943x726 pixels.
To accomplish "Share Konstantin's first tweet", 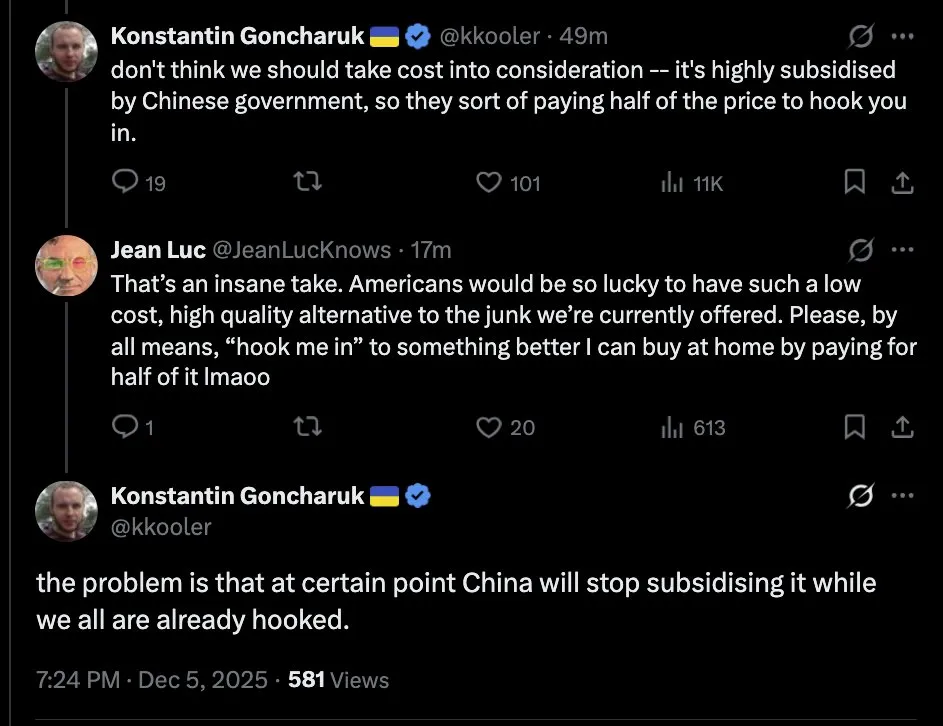I will coord(901,182).
